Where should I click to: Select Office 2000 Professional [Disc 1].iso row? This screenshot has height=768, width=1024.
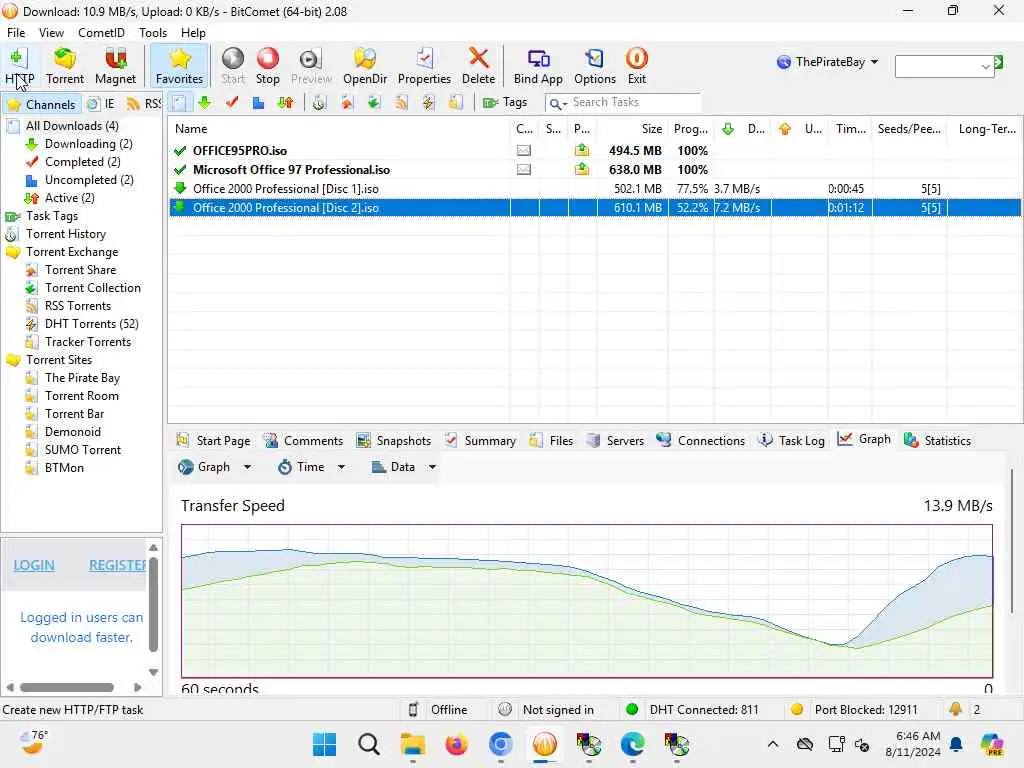594,189
